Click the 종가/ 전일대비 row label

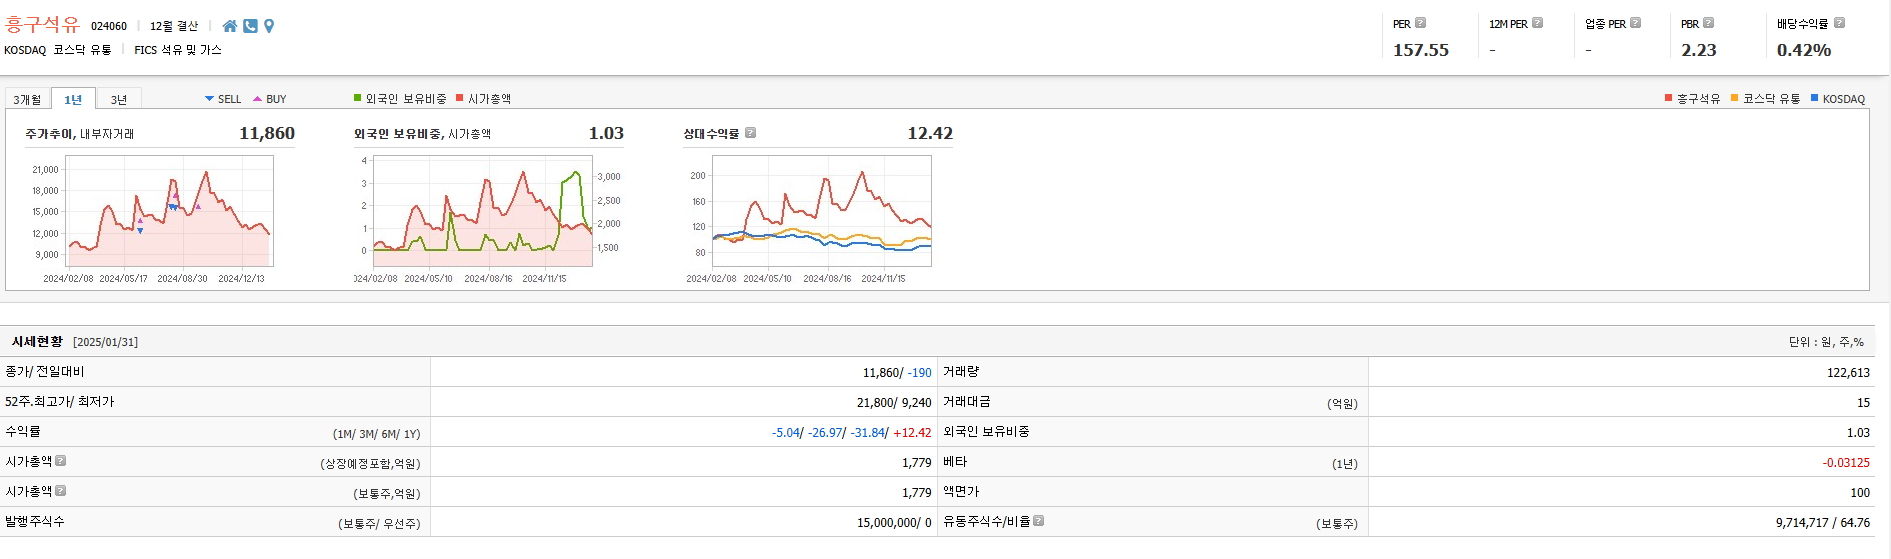pos(45,371)
